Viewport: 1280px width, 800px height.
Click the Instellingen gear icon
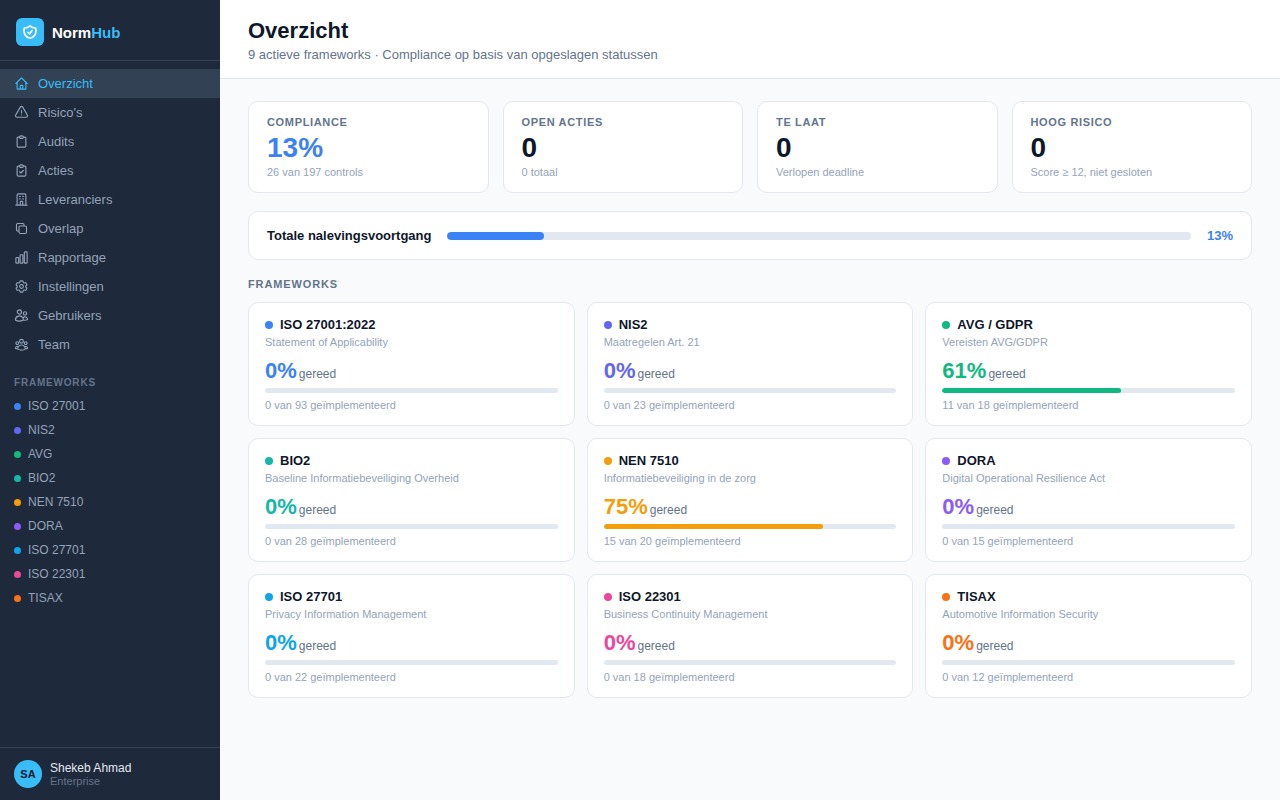point(22,287)
